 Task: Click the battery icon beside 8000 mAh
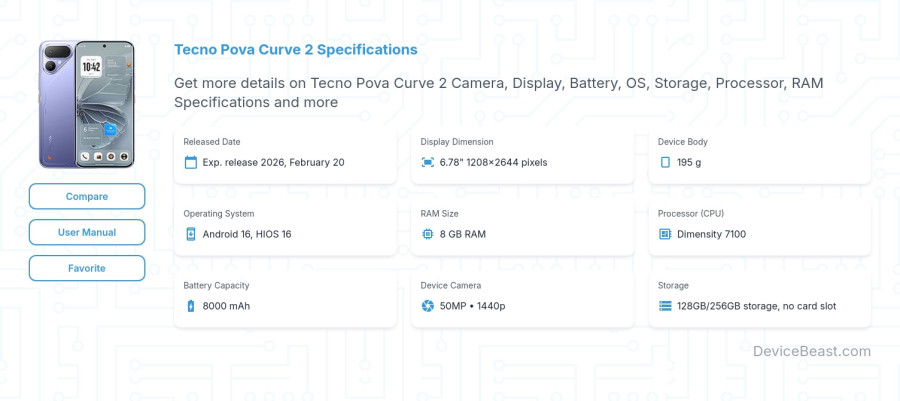(191, 306)
